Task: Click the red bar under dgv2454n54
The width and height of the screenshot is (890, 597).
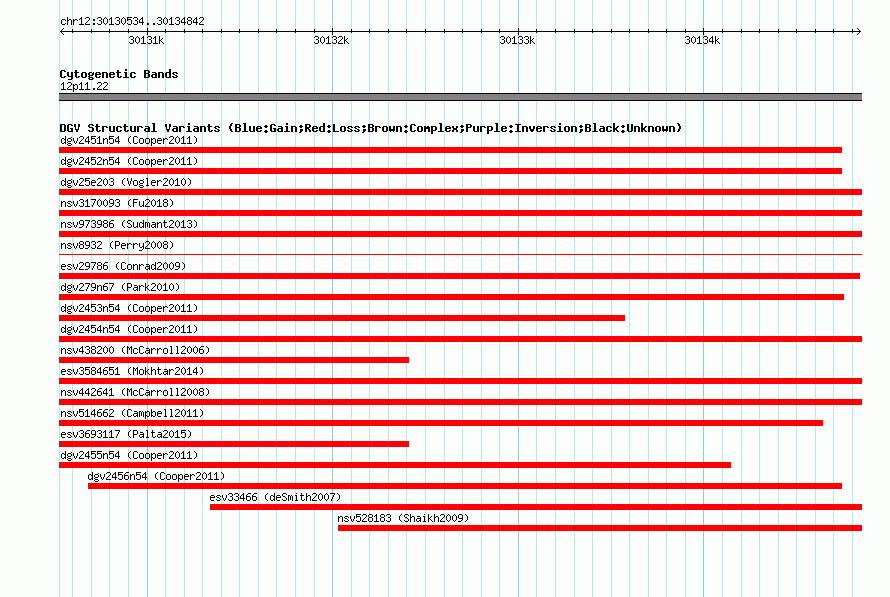Action: coord(460,339)
